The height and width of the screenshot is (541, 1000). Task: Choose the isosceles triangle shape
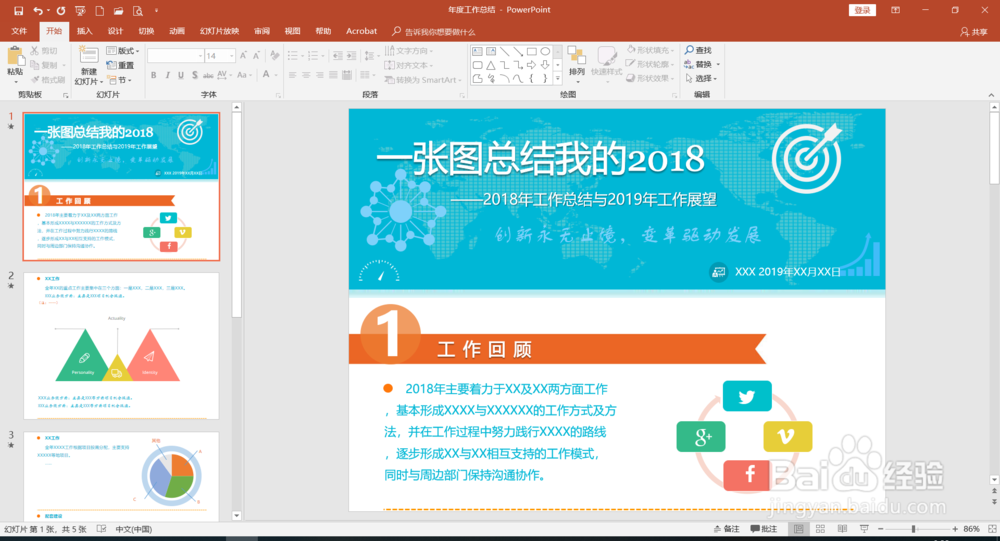(490, 65)
